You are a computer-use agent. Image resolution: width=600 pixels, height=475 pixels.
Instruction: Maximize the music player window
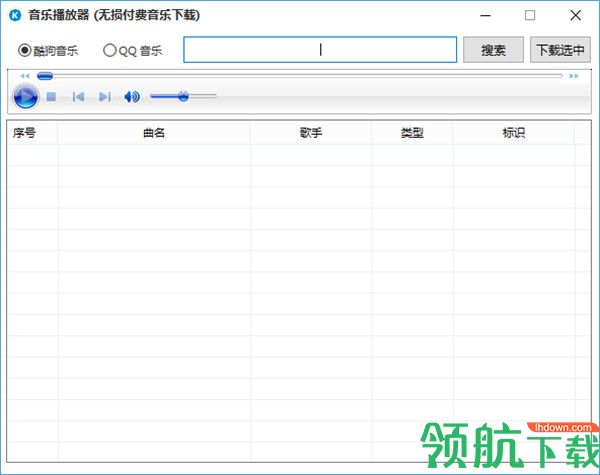point(530,15)
